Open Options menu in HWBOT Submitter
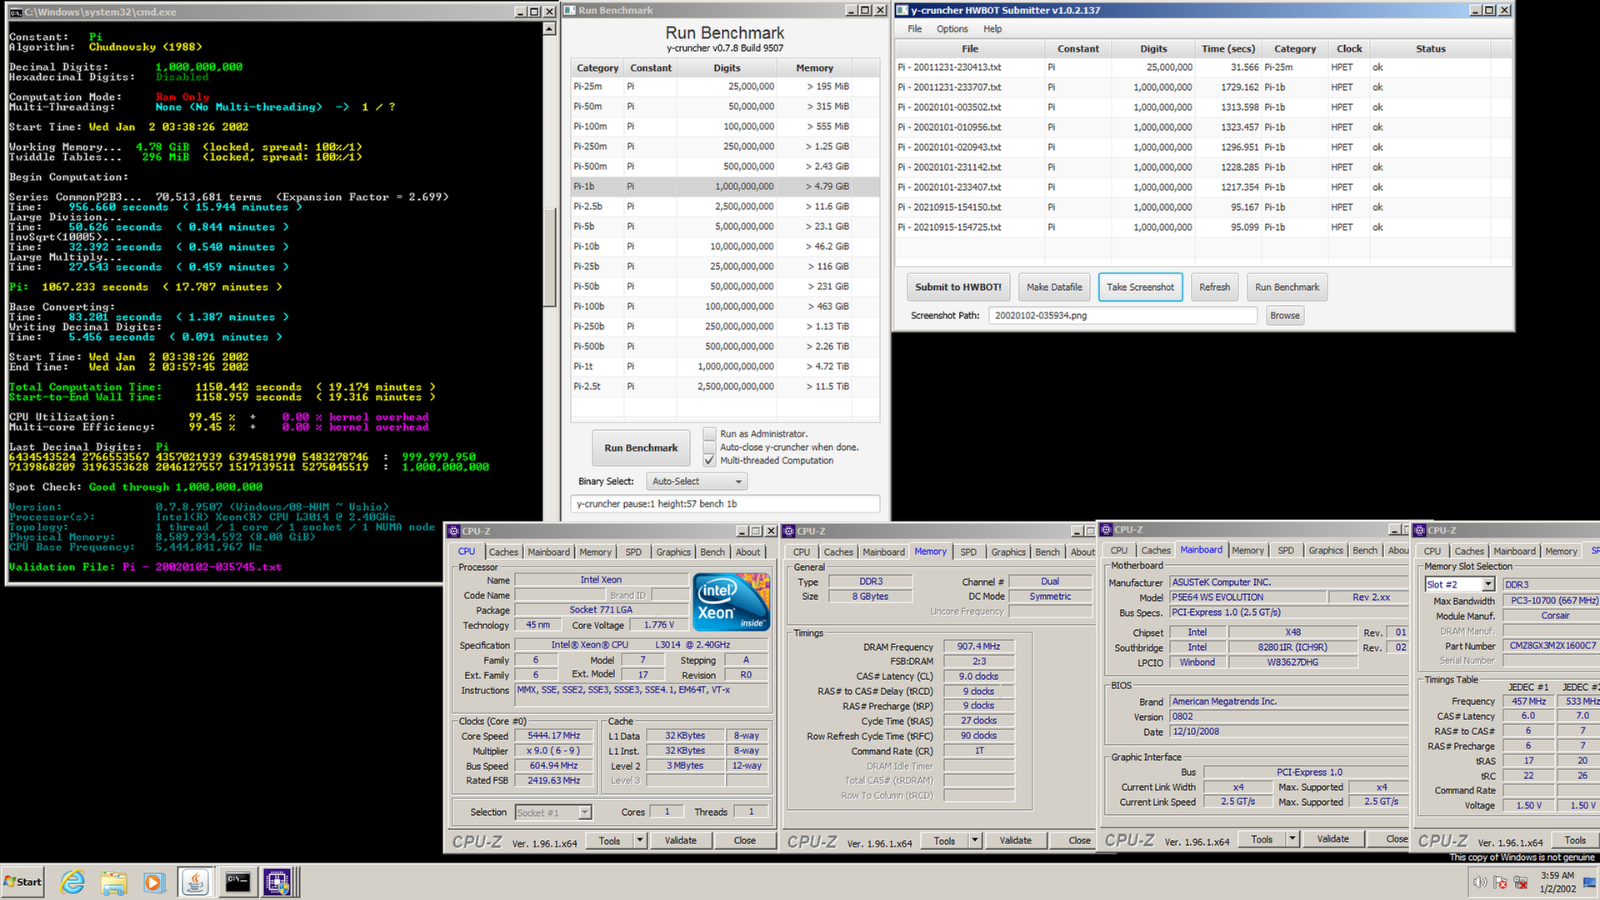The width and height of the screenshot is (1600, 900). click(952, 29)
